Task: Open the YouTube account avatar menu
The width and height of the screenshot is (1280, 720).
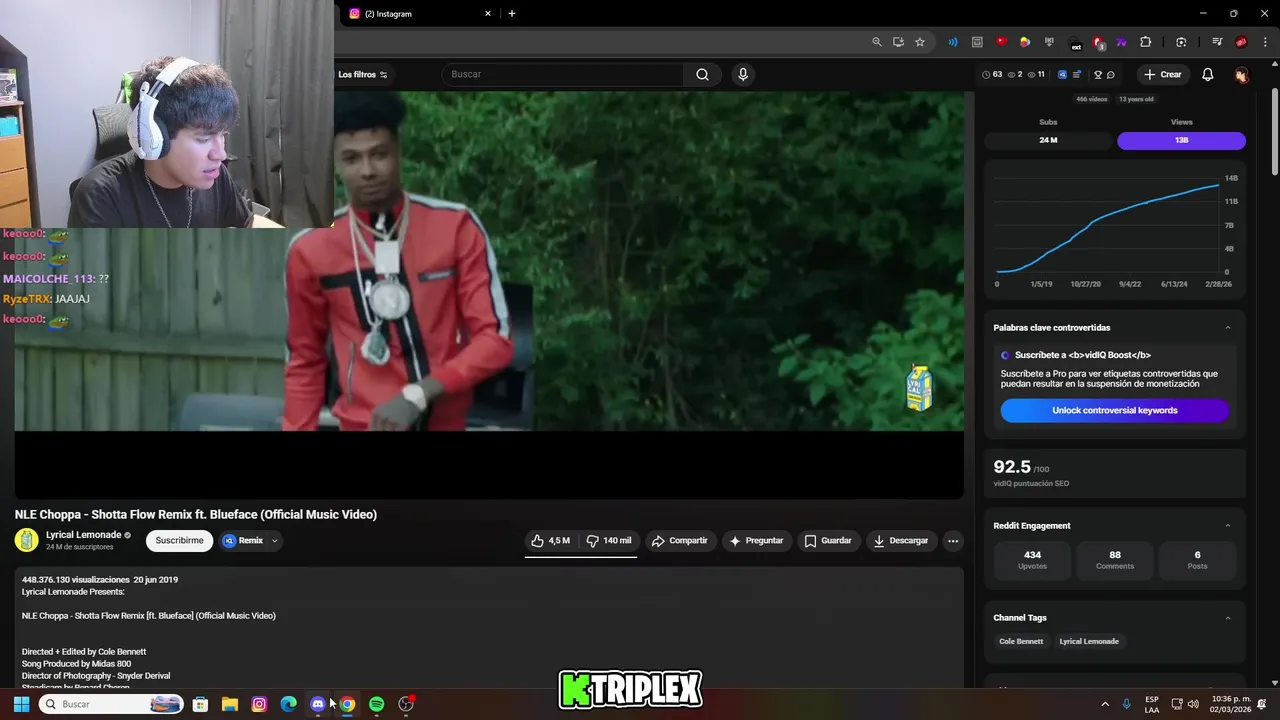Action: (1241, 75)
